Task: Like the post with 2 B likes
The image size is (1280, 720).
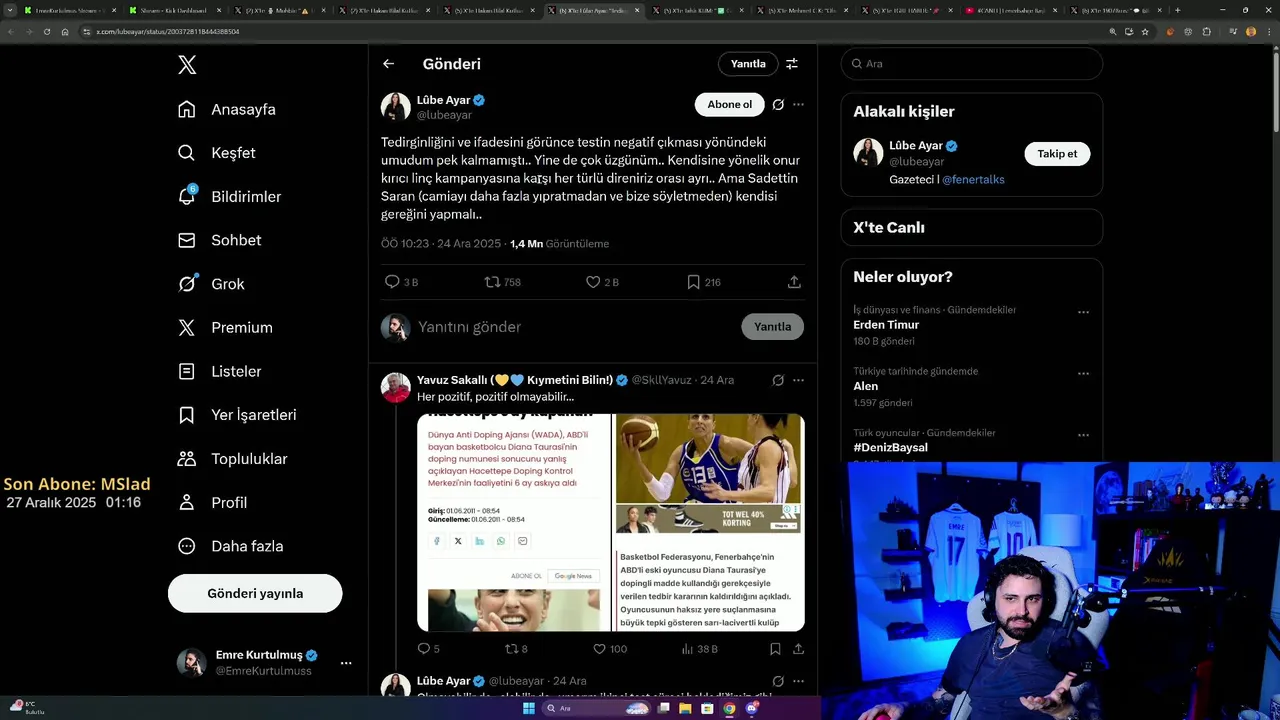Action: (x=593, y=282)
